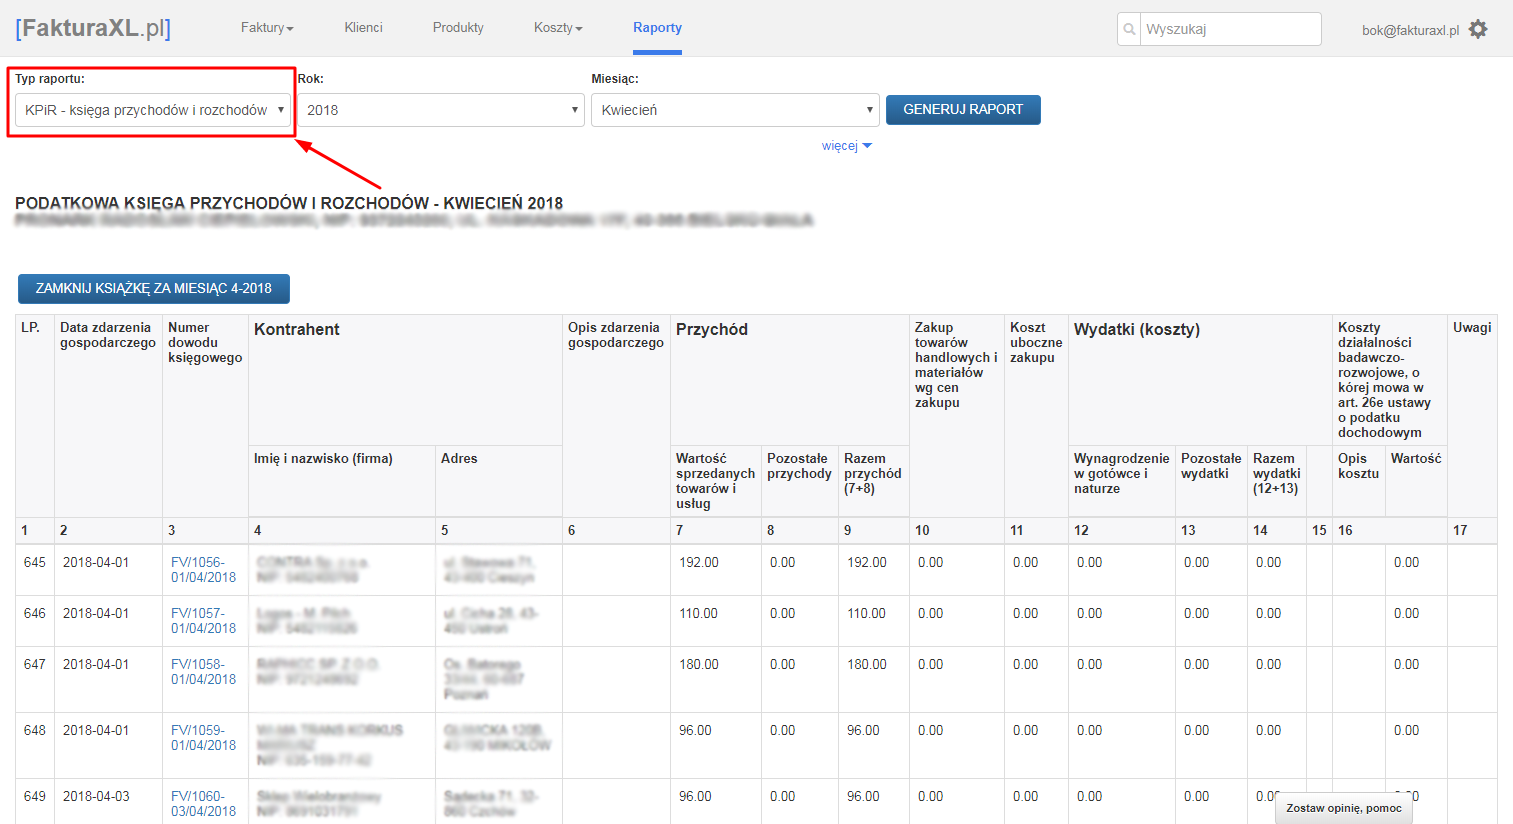
Task: Open the Typ raportu dropdown
Action: (x=153, y=110)
